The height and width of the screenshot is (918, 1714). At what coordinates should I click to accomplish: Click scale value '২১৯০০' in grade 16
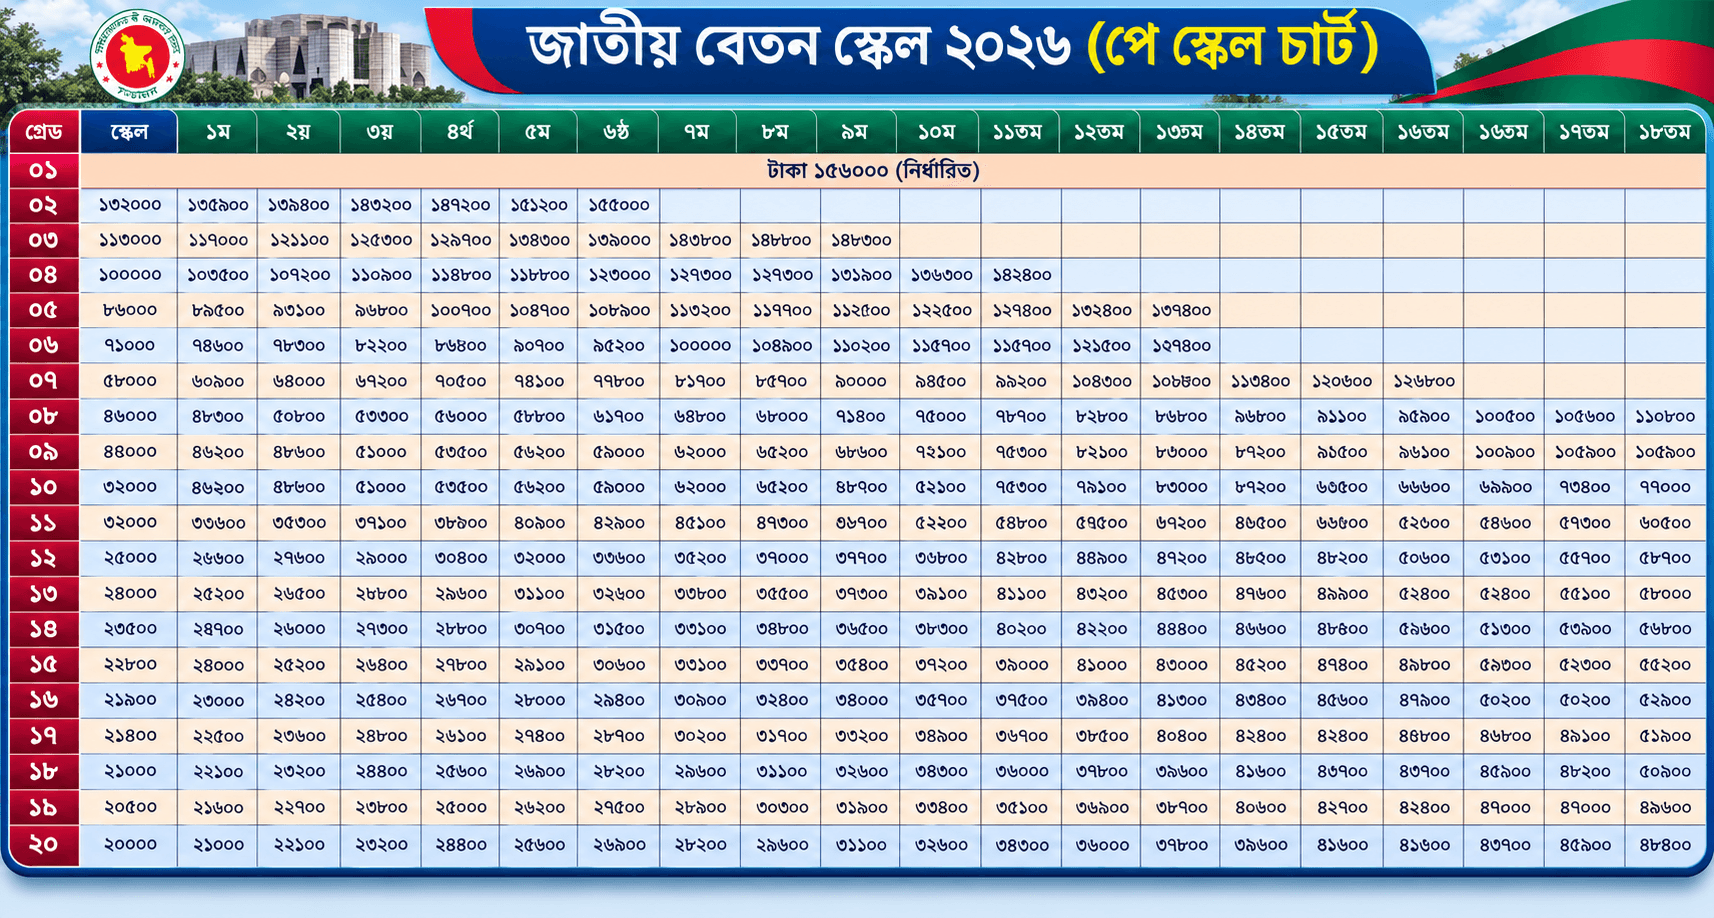tap(130, 700)
